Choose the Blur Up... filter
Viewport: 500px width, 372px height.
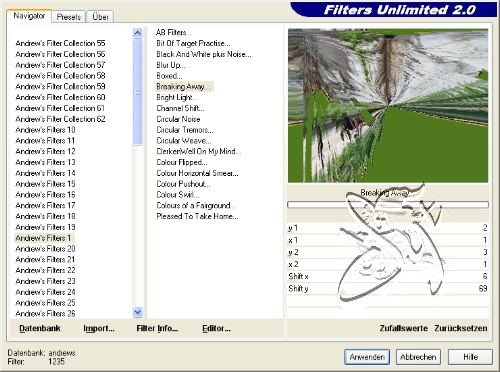171,65
